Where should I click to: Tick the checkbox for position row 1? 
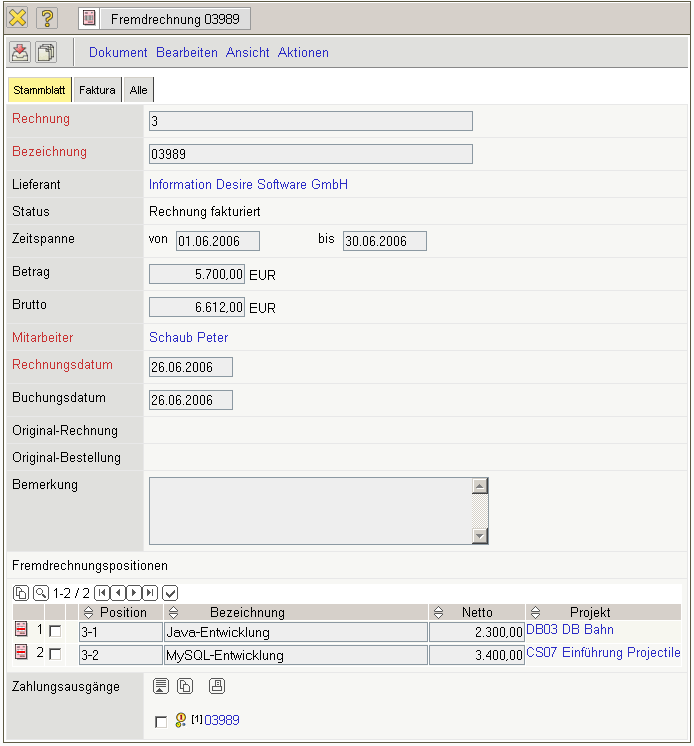pos(55,631)
